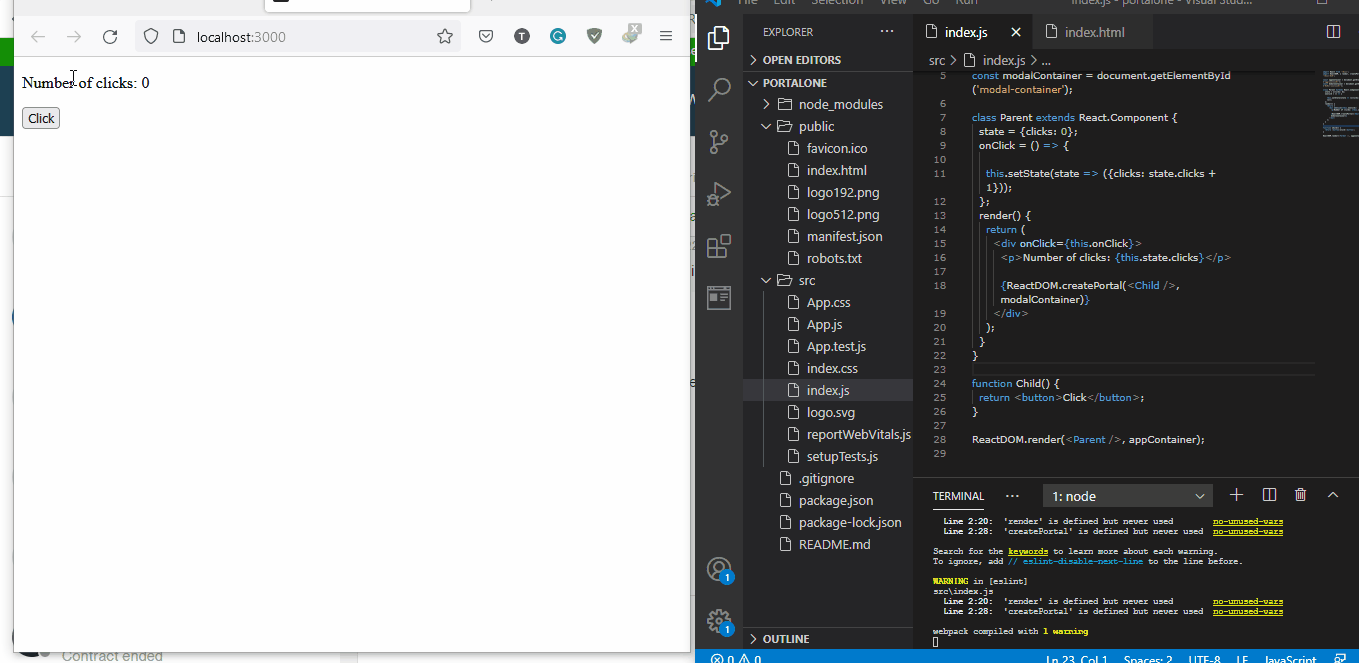Open the Grammarly extension icon
The height and width of the screenshot is (663, 1359).
(x=557, y=35)
